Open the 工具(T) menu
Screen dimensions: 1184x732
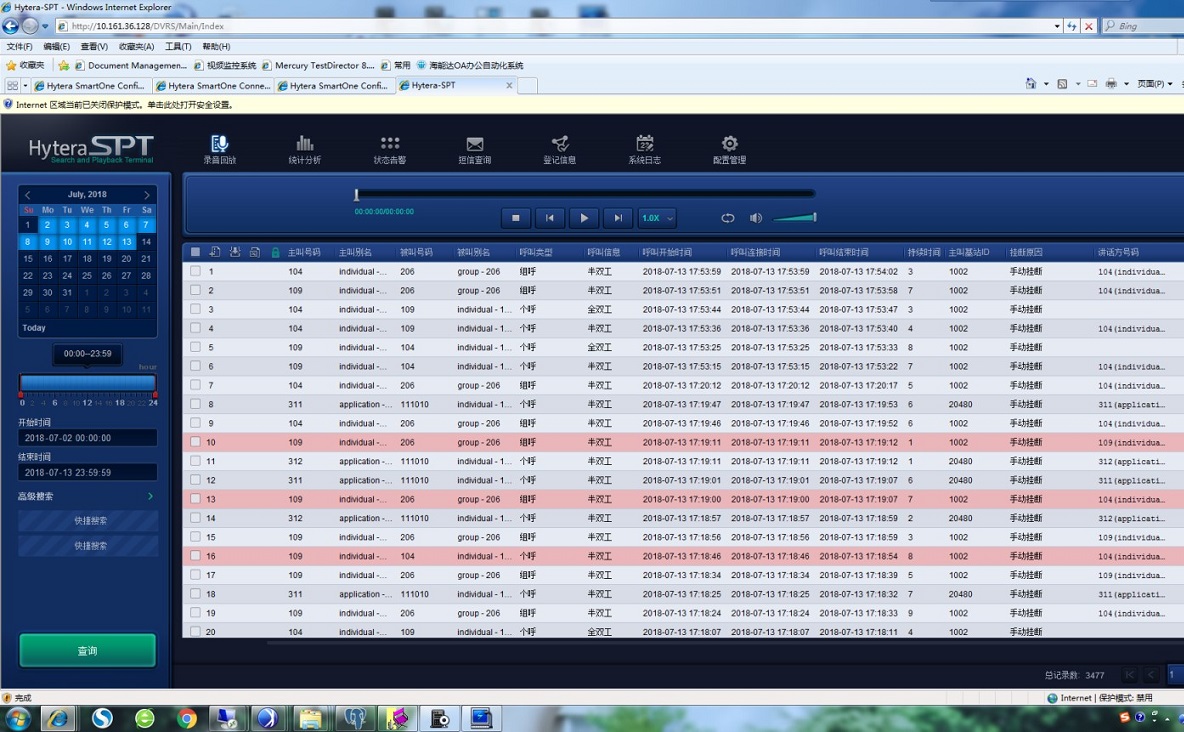[x=177, y=46]
